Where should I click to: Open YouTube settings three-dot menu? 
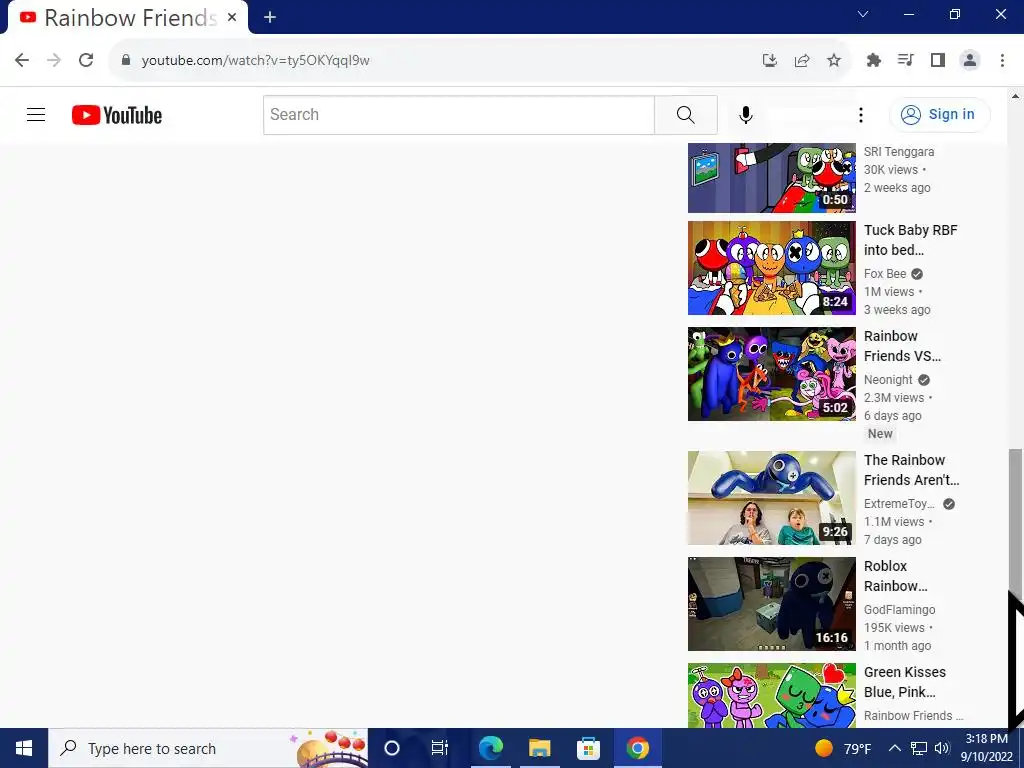pyautogui.click(x=861, y=115)
